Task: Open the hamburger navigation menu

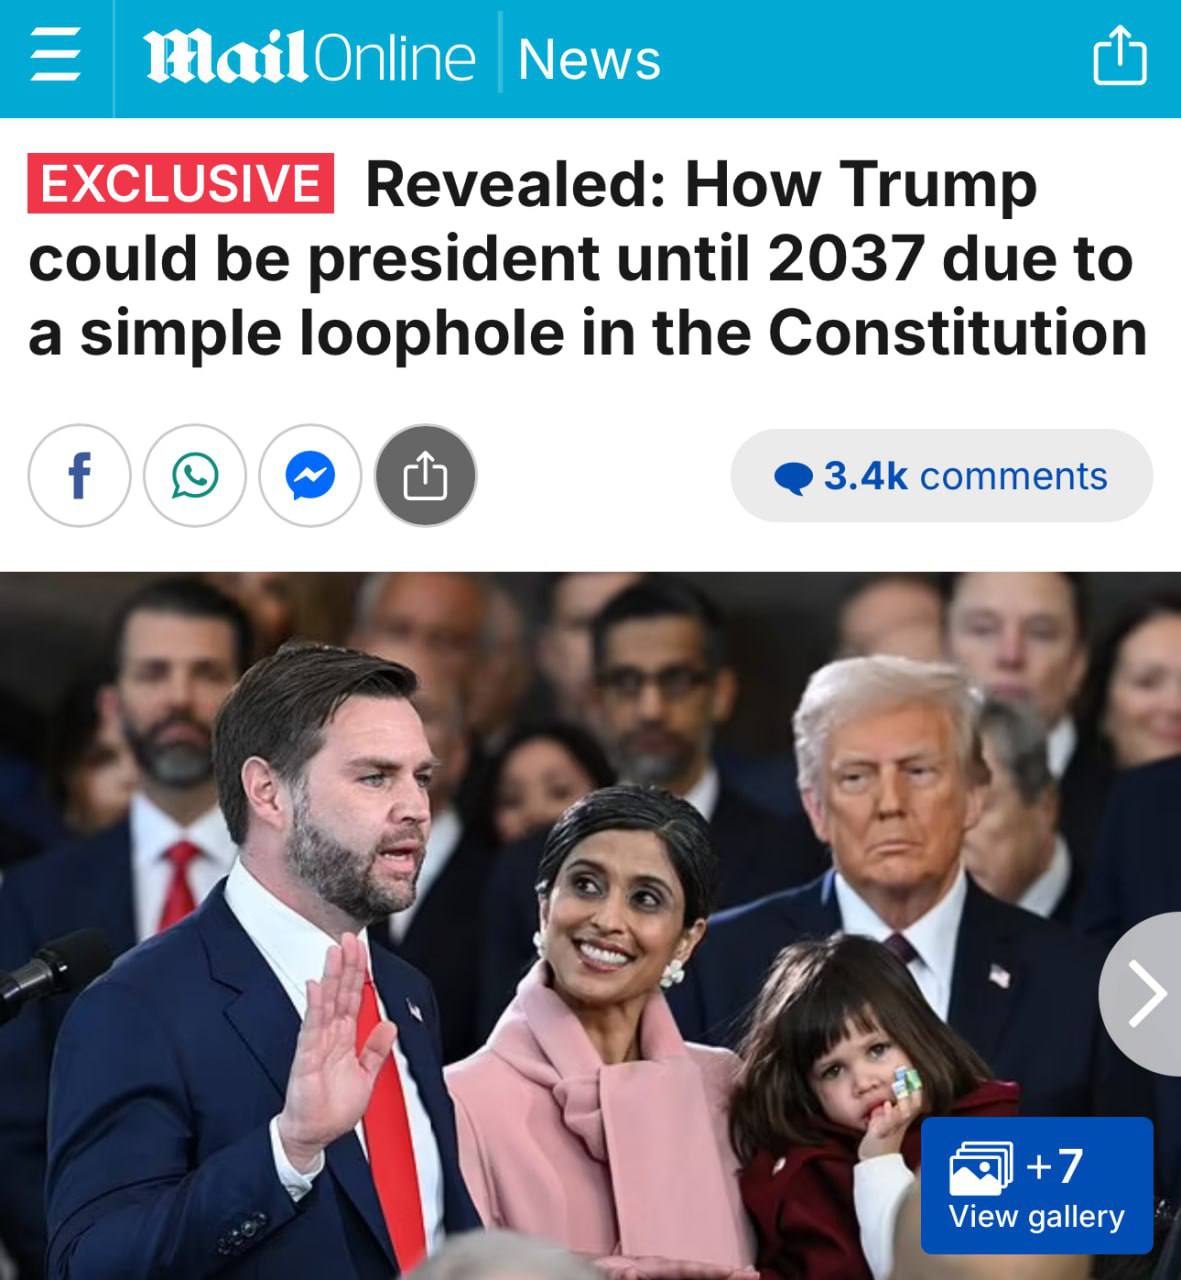Action: (x=56, y=58)
